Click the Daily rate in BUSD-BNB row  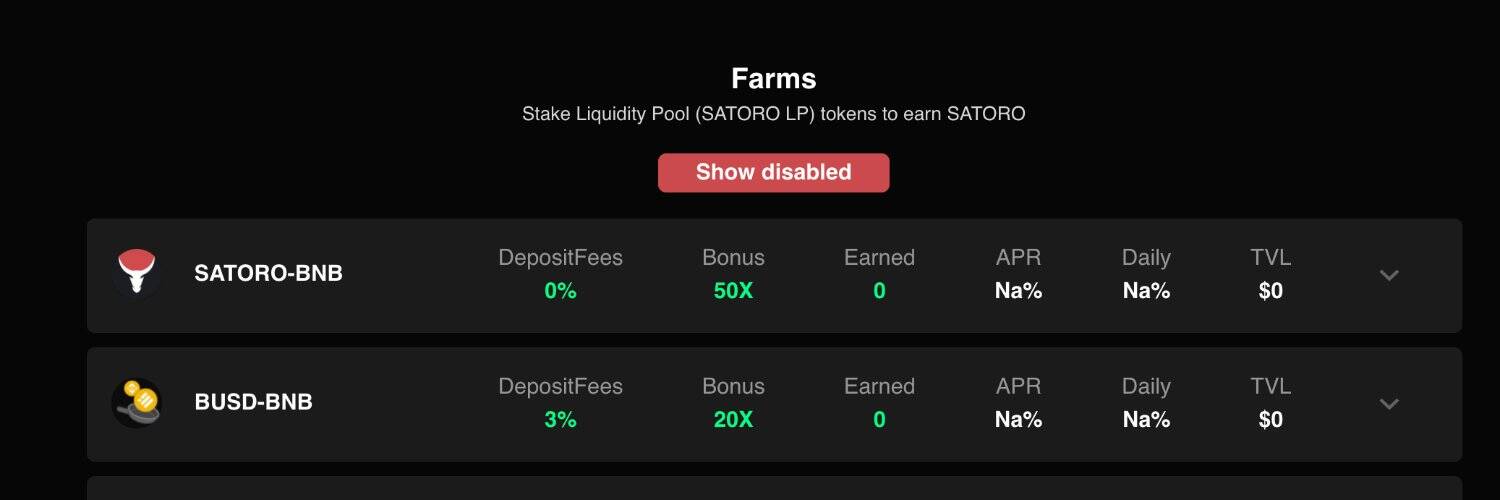tap(1146, 420)
